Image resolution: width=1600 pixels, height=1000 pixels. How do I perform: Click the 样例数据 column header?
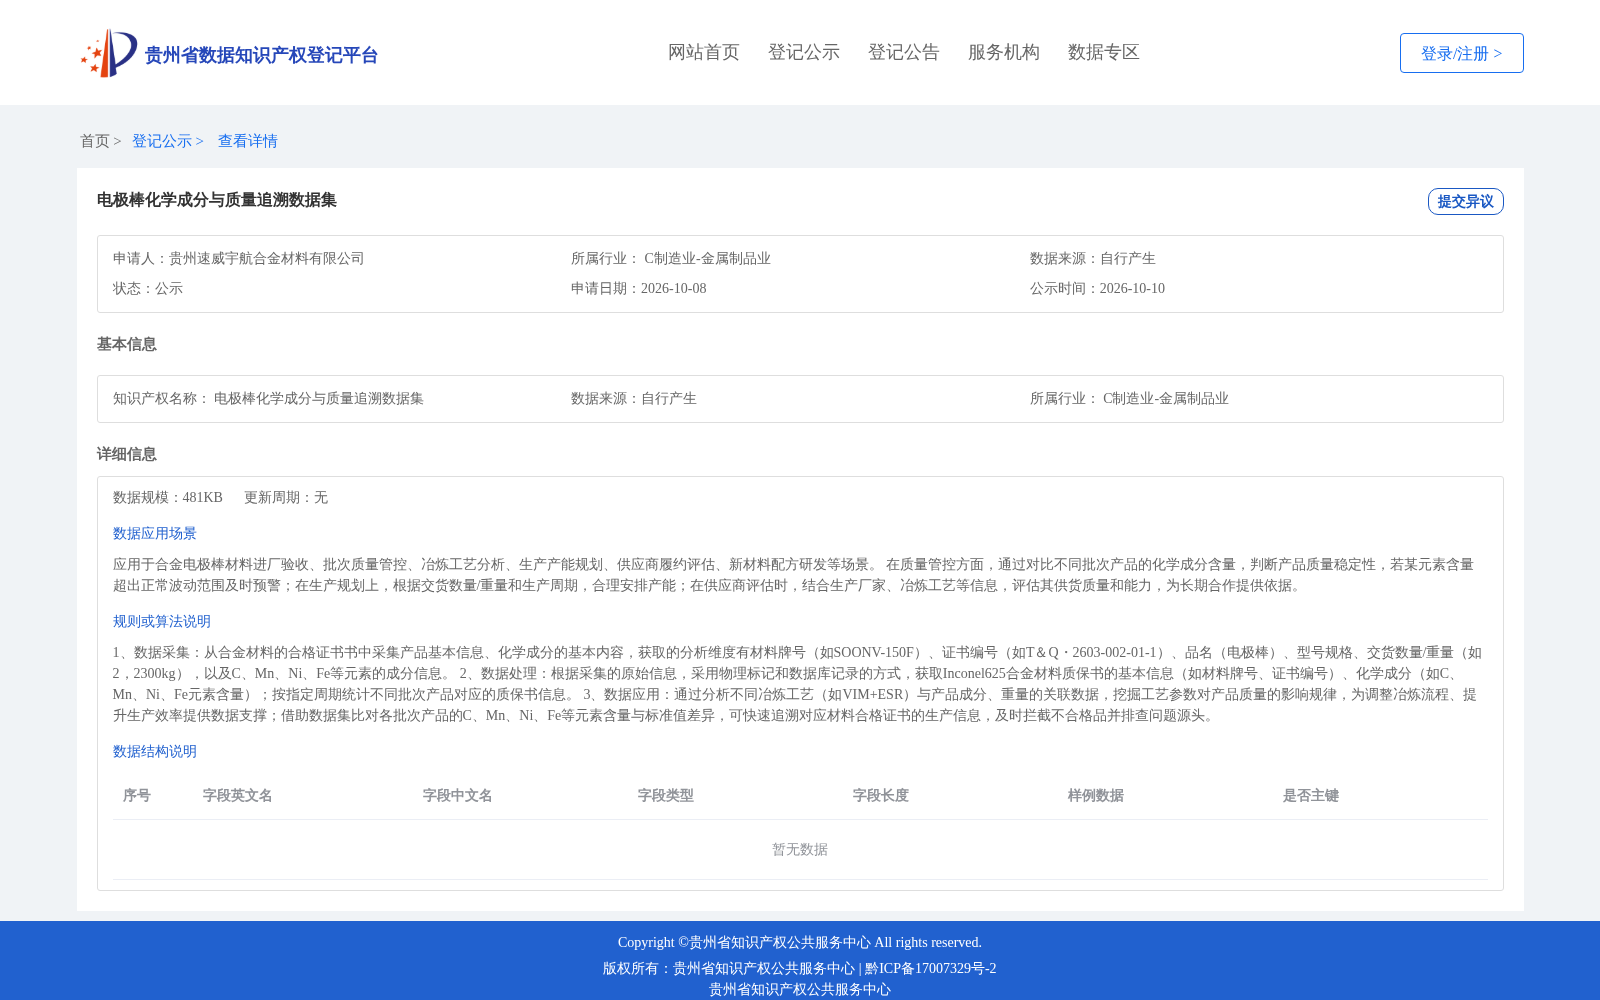1096,795
